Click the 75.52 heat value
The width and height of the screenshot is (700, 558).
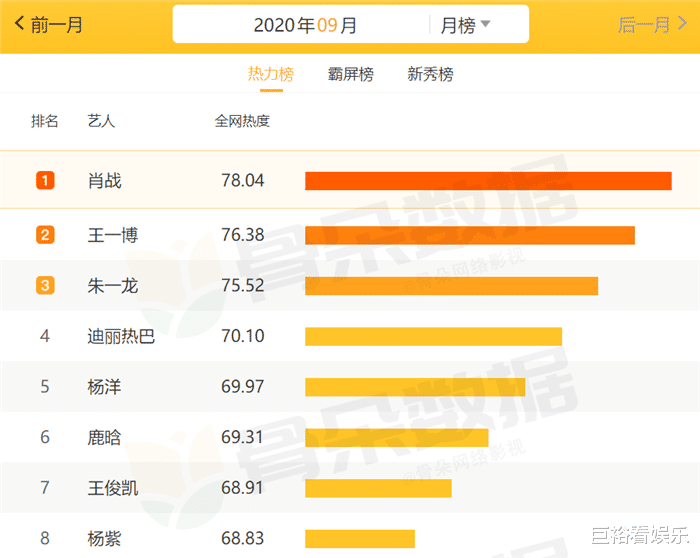pyautogui.click(x=243, y=285)
